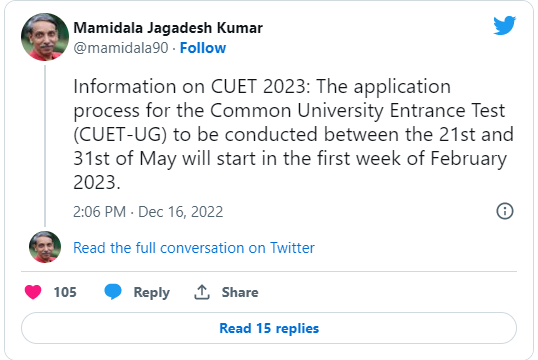Open the large profile photo of the author
Image resolution: width=538 pixels, height=360 pixels.
(45, 37)
